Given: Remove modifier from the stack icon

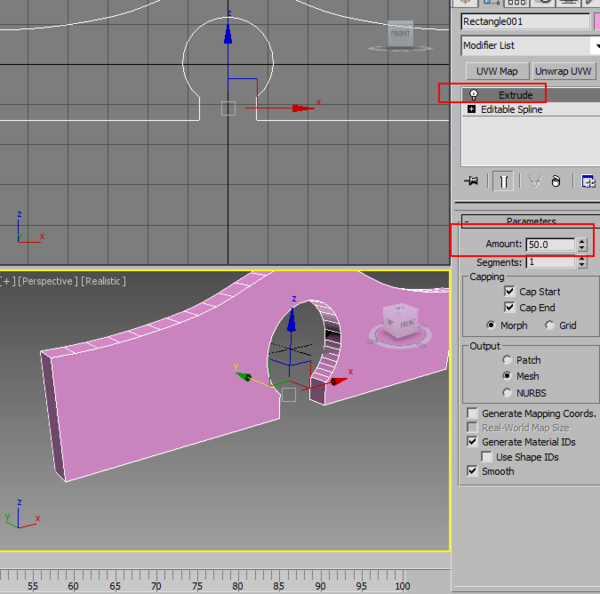Looking at the screenshot, I should [x=556, y=181].
